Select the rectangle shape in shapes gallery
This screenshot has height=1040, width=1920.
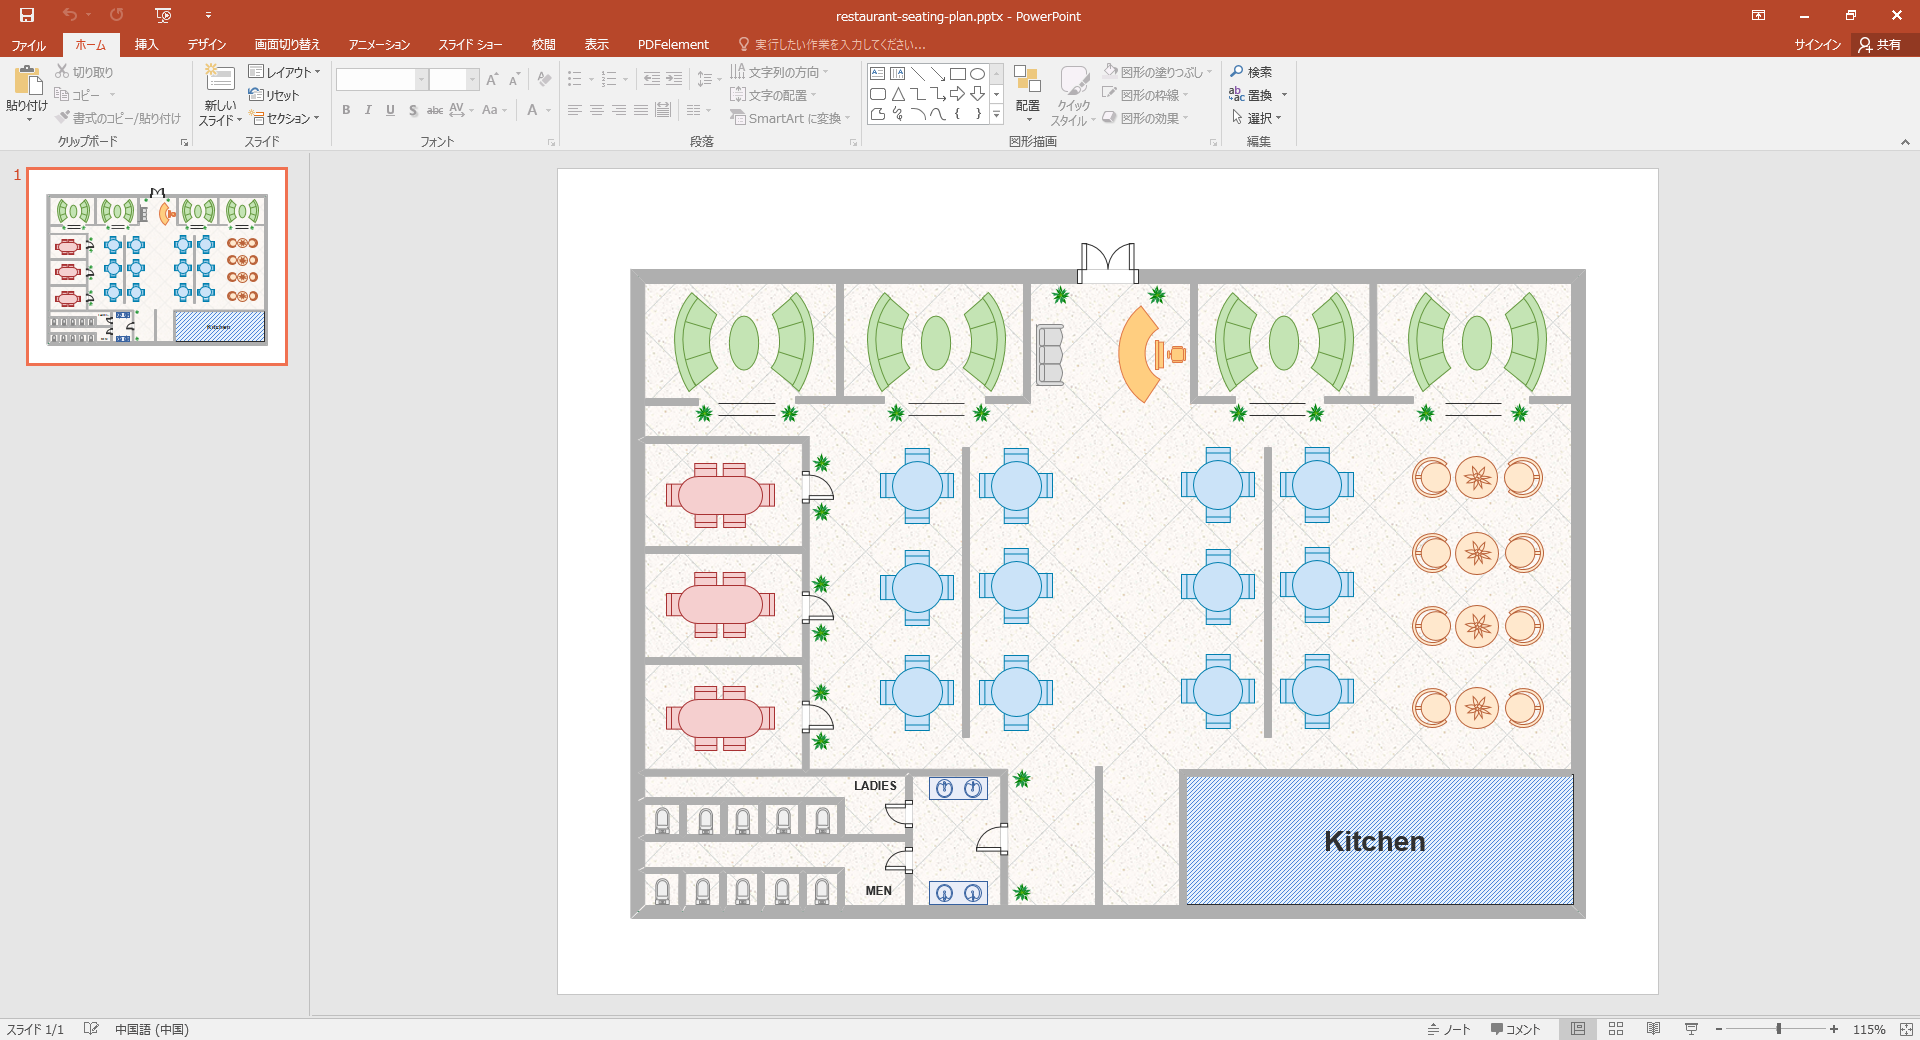click(x=957, y=74)
